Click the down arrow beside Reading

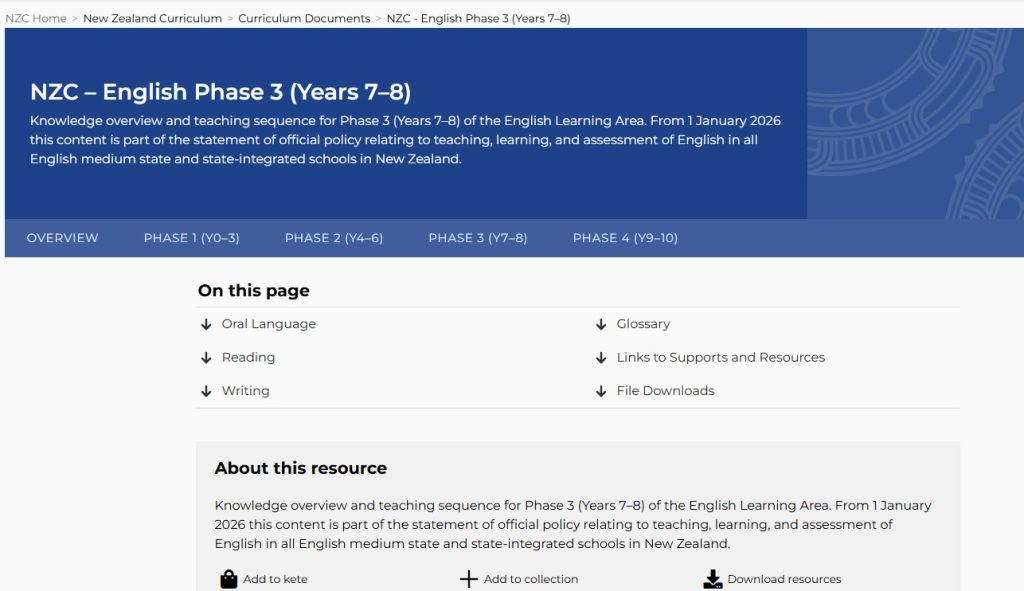(206, 358)
